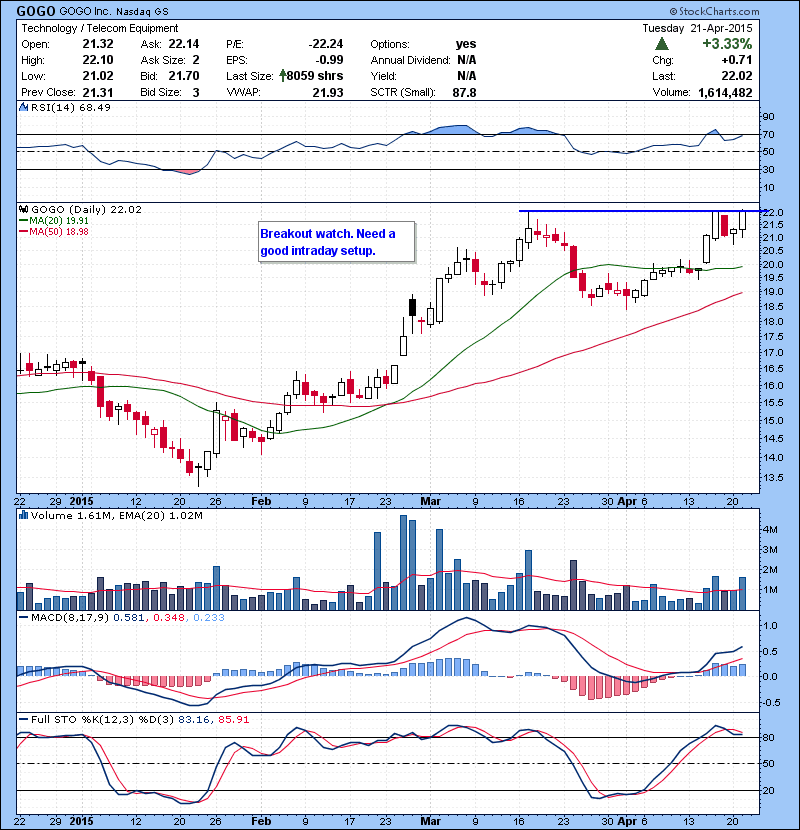Click the RSI(14) indicator icon

click(x=23, y=107)
